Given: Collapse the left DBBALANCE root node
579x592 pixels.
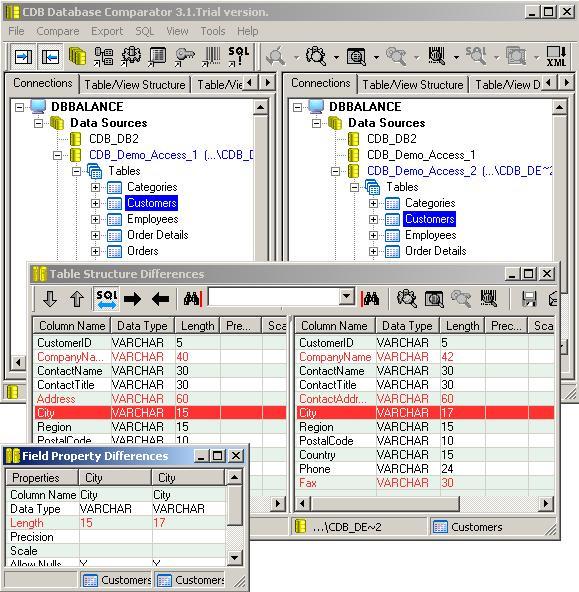Looking at the screenshot, I should (x=19, y=108).
